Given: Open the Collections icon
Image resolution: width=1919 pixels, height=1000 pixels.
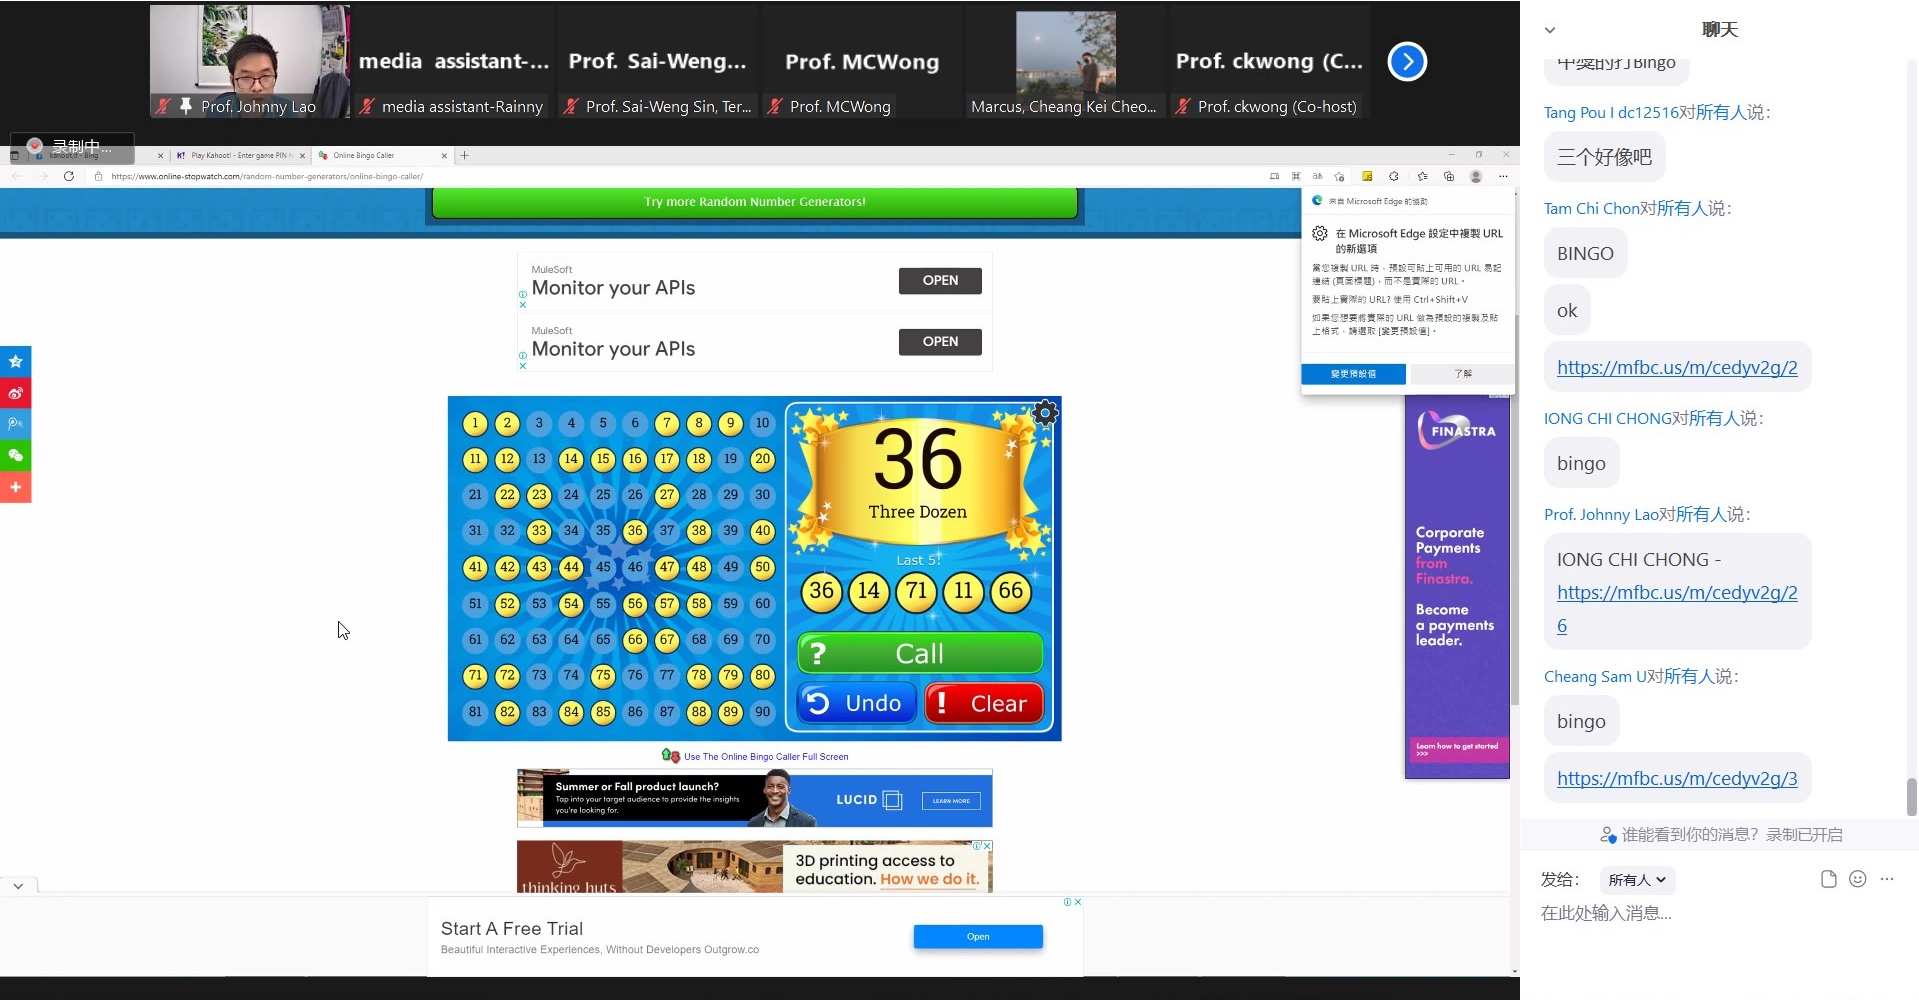Looking at the screenshot, I should click(x=1449, y=176).
